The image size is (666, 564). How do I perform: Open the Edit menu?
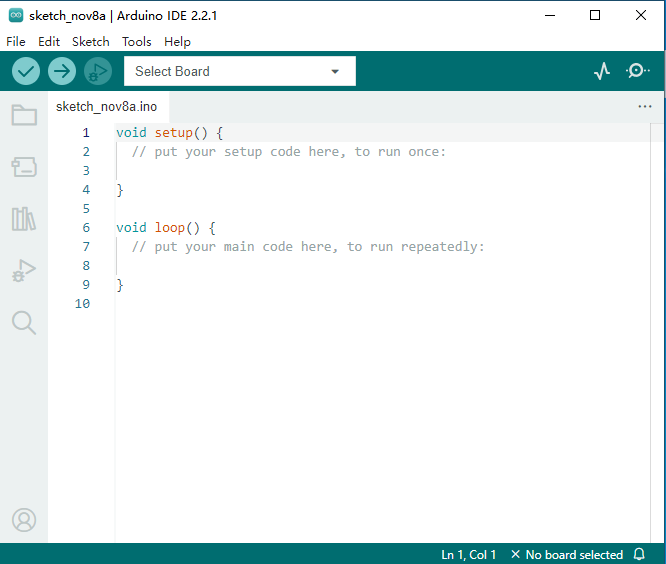click(x=49, y=42)
